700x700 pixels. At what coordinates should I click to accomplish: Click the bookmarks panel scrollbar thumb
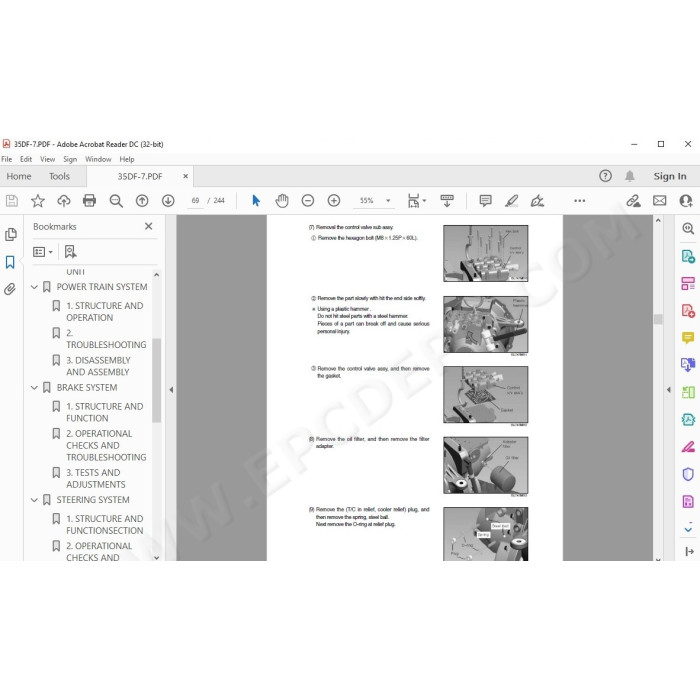point(156,380)
